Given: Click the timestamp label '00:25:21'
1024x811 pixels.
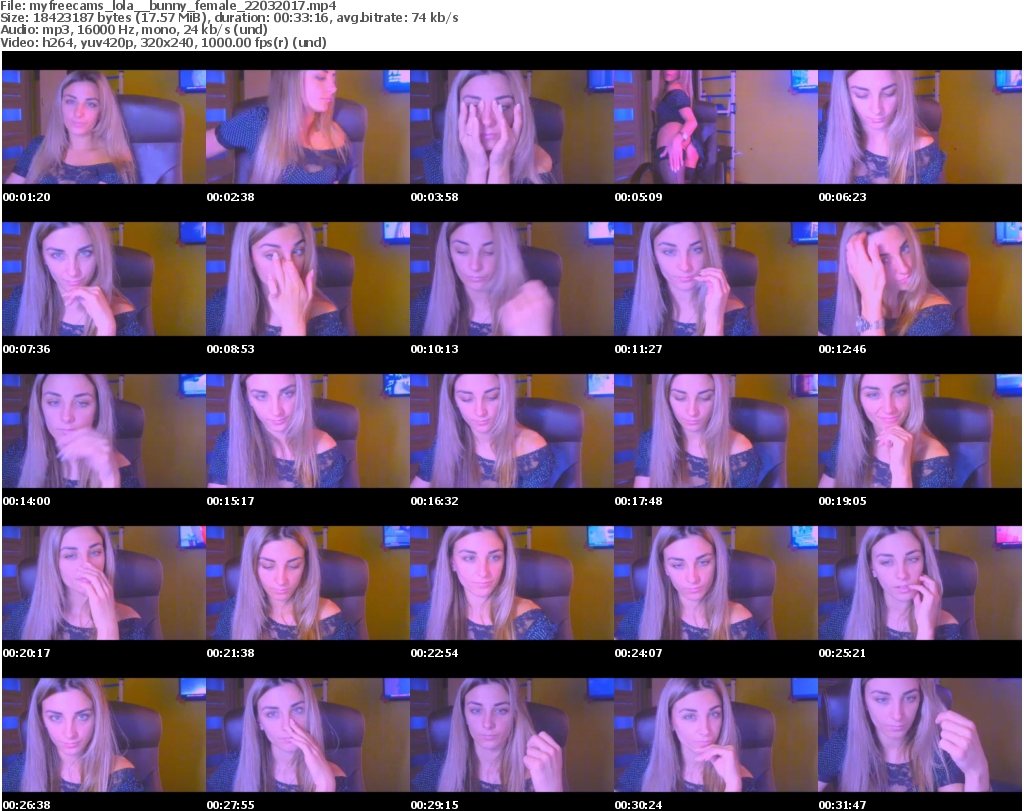Looking at the screenshot, I should coord(842,653).
